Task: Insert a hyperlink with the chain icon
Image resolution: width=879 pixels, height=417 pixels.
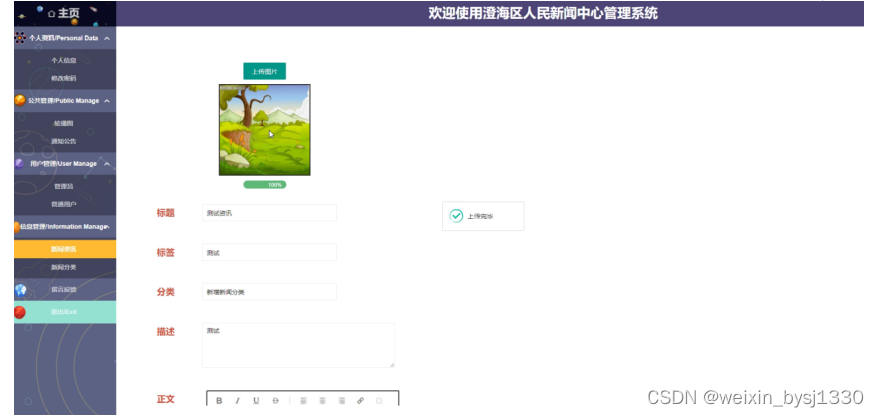Action: (x=360, y=401)
